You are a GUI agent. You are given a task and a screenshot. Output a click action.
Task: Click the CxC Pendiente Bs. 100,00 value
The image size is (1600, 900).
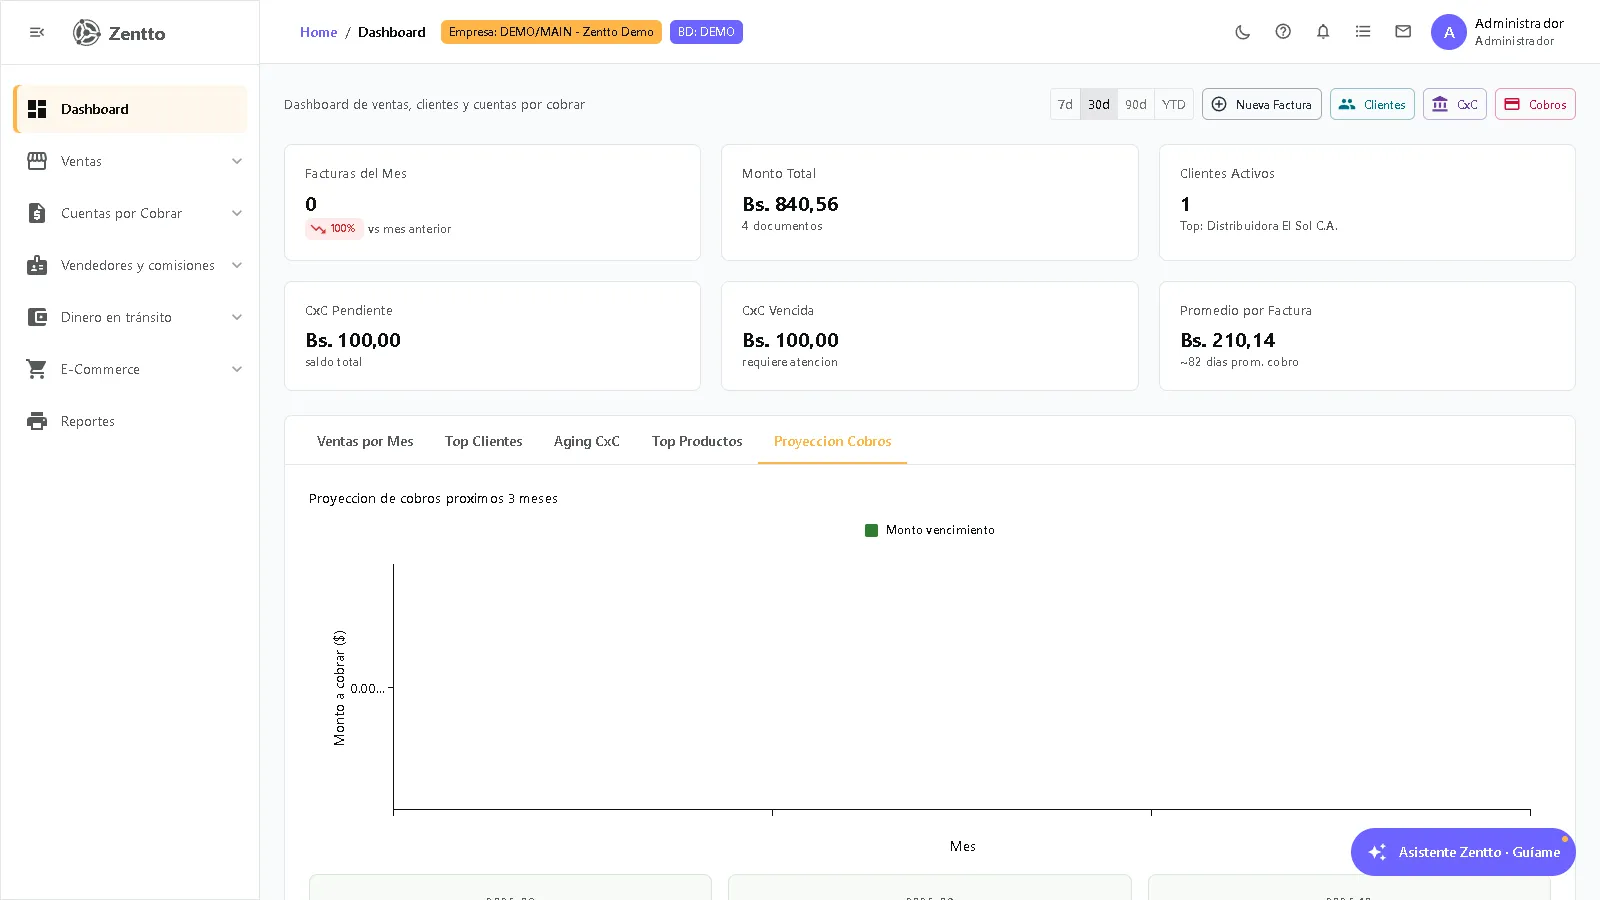pyautogui.click(x=353, y=340)
